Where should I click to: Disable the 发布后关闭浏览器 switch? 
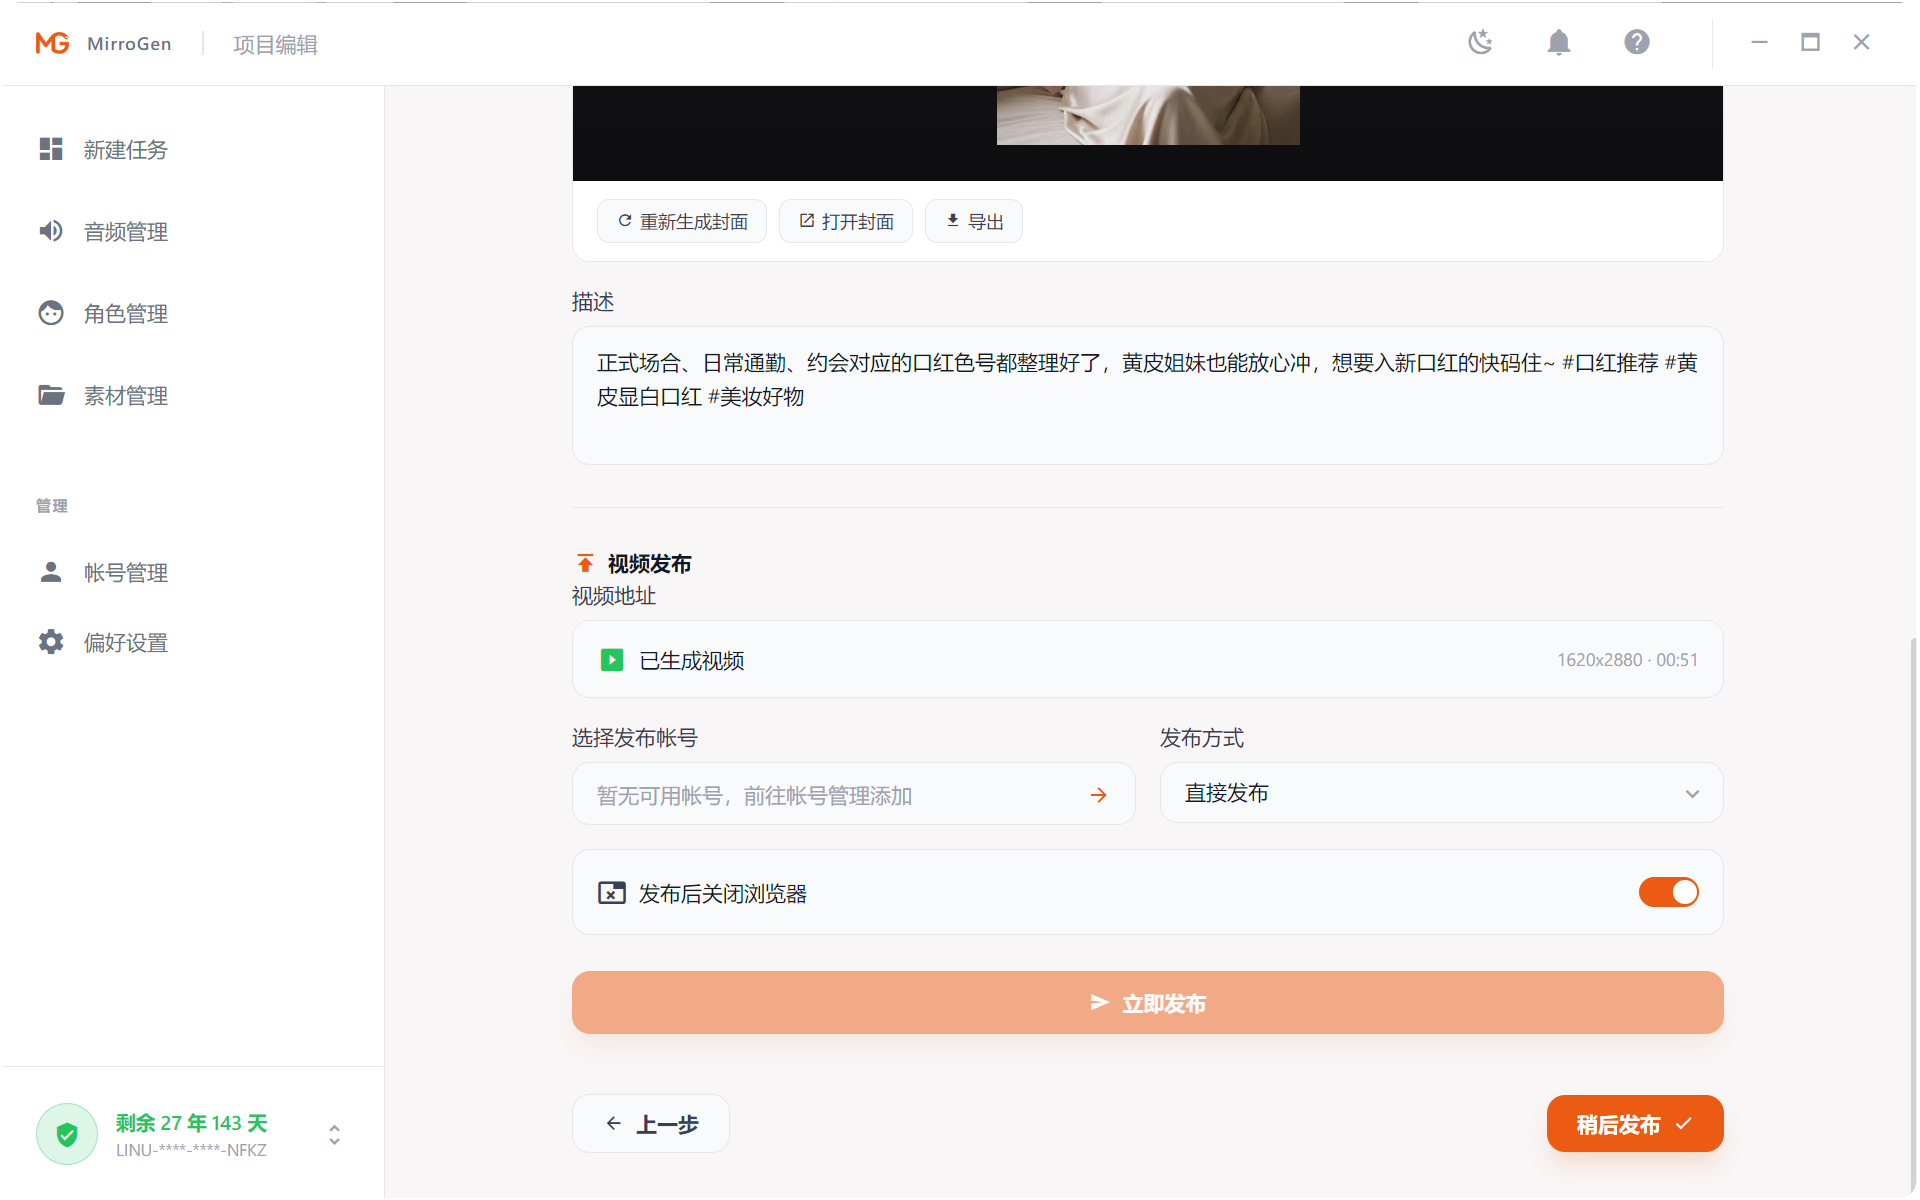tap(1668, 892)
